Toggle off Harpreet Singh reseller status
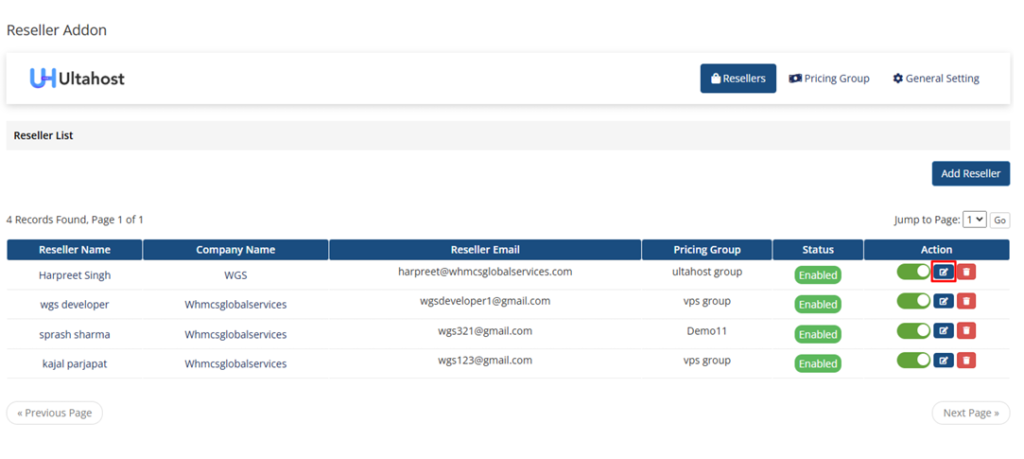 (913, 272)
